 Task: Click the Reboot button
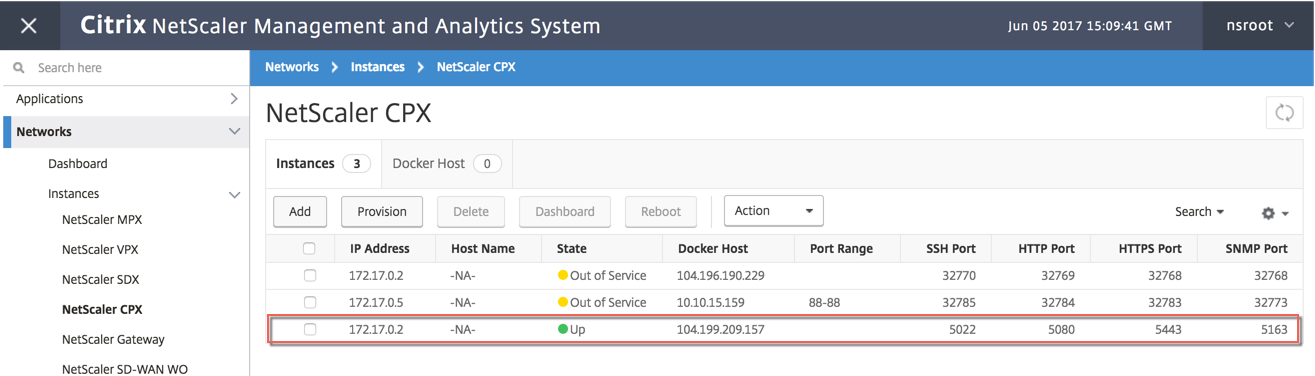tap(661, 212)
